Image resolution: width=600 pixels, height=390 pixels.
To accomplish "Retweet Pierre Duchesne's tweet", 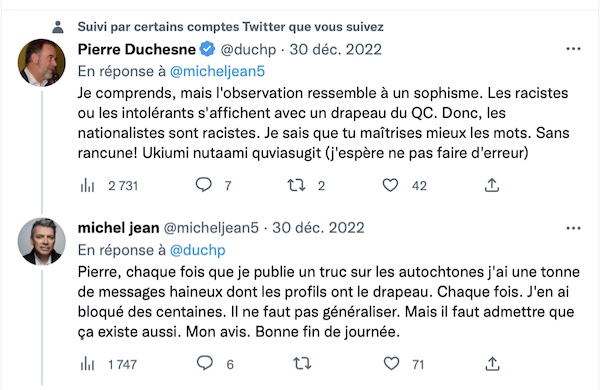I will coord(297,185).
